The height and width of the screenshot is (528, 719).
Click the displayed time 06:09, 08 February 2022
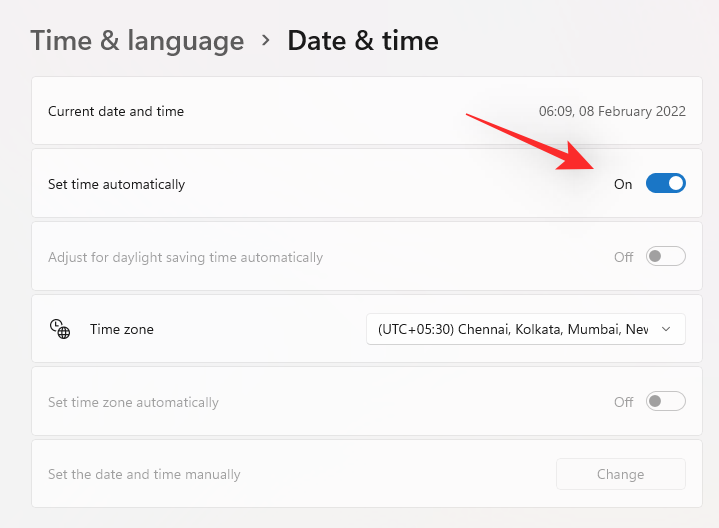(x=612, y=111)
